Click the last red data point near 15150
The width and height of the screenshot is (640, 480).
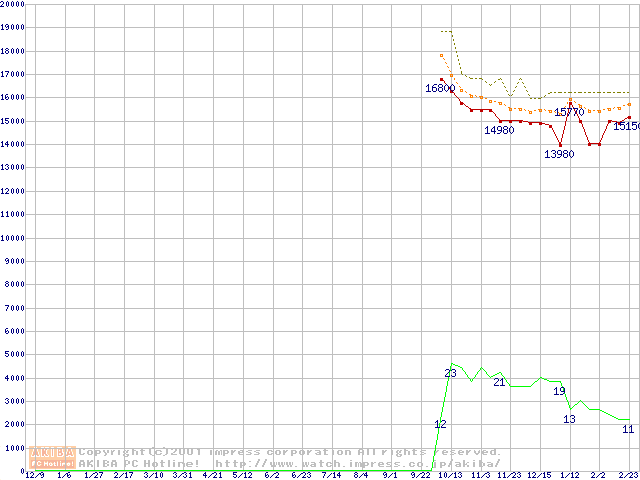pyautogui.click(x=629, y=117)
